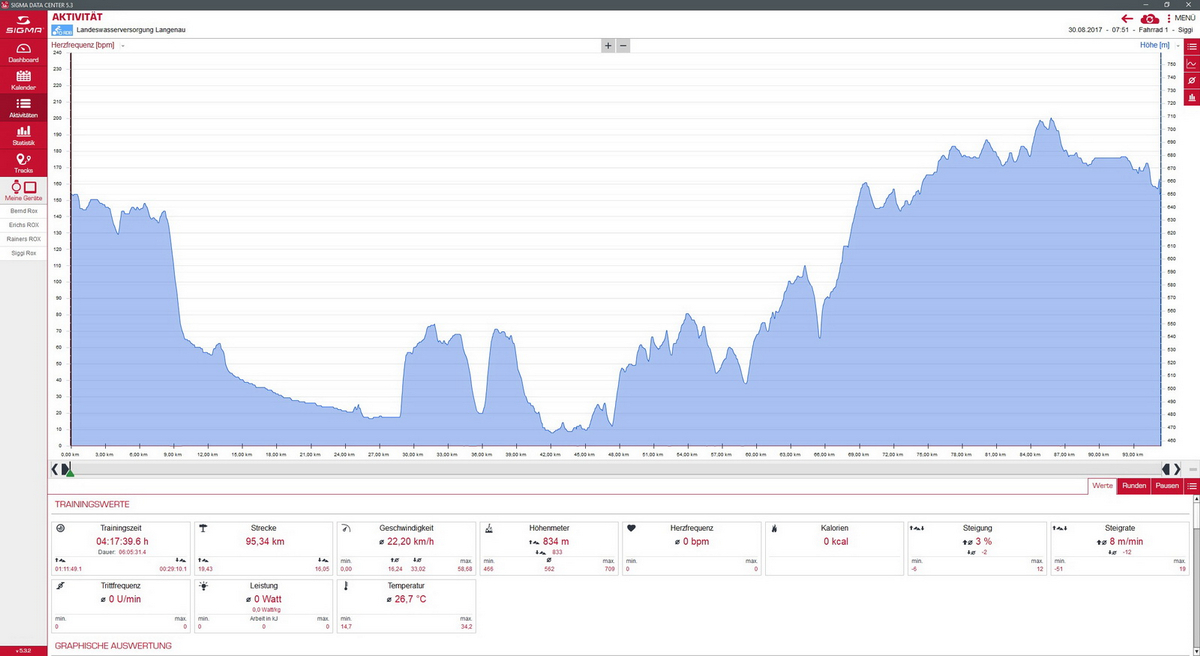Open the Herzfrequenz axis dropdown

[x=123, y=46]
